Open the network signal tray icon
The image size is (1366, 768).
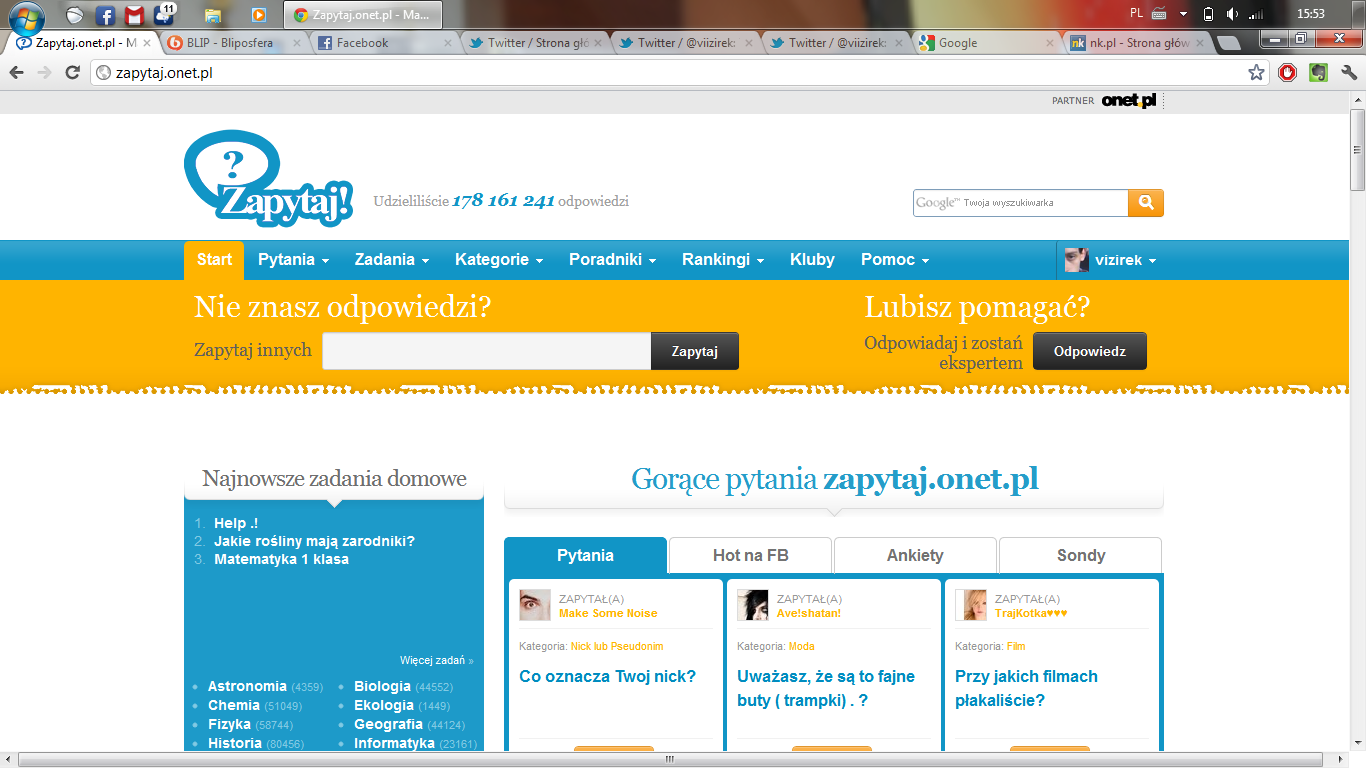(x=1257, y=14)
